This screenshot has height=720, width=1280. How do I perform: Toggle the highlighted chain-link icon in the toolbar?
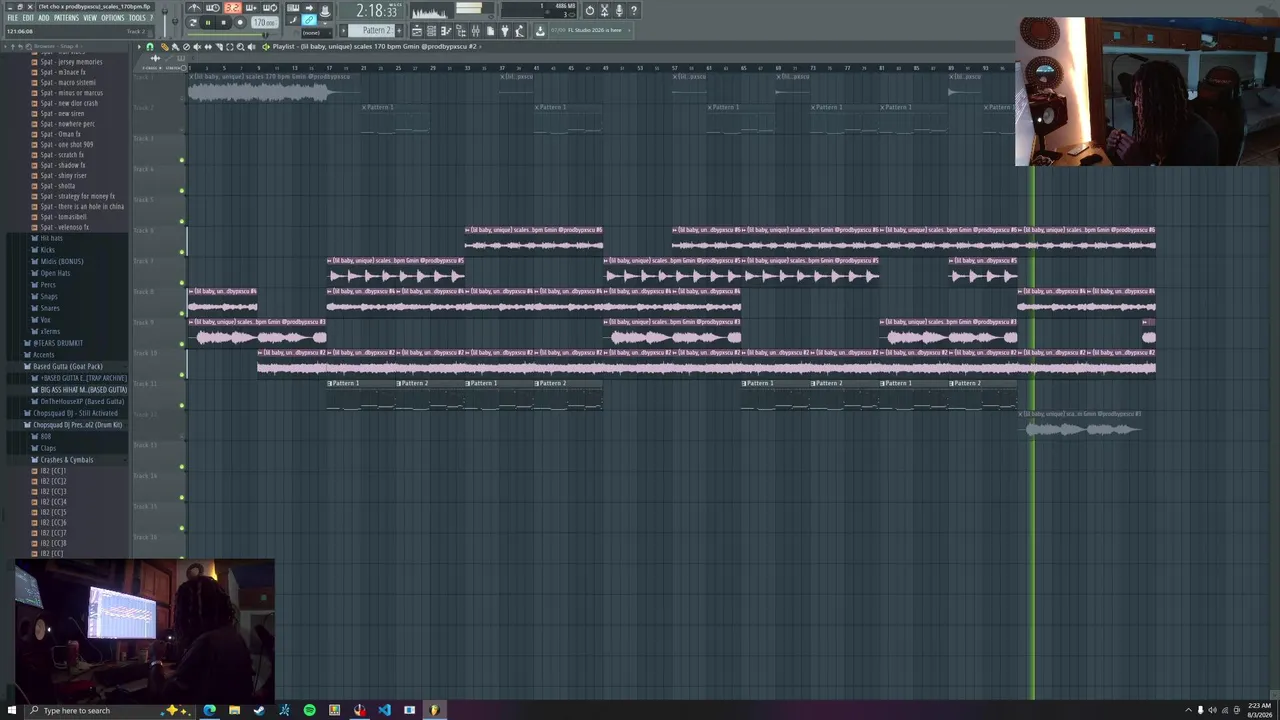pos(309,20)
